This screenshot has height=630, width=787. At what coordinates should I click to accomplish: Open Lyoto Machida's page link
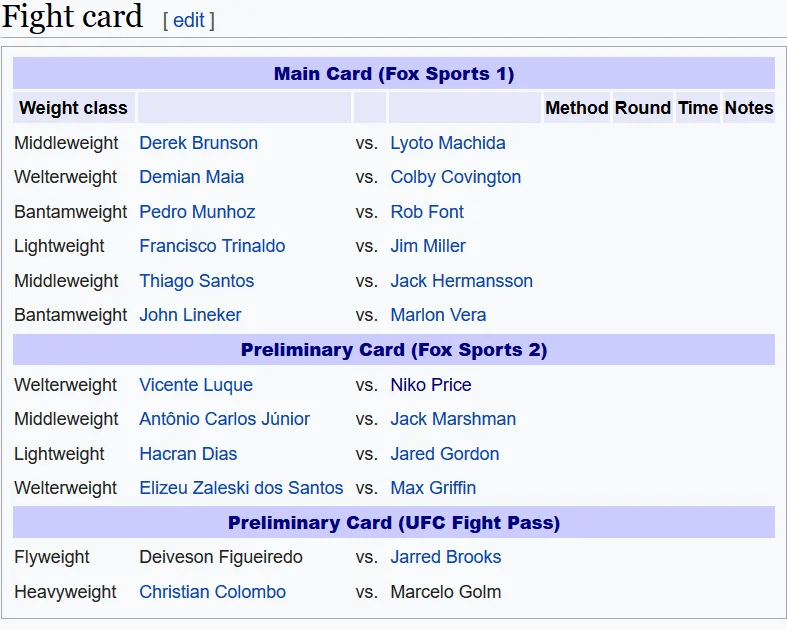point(447,143)
